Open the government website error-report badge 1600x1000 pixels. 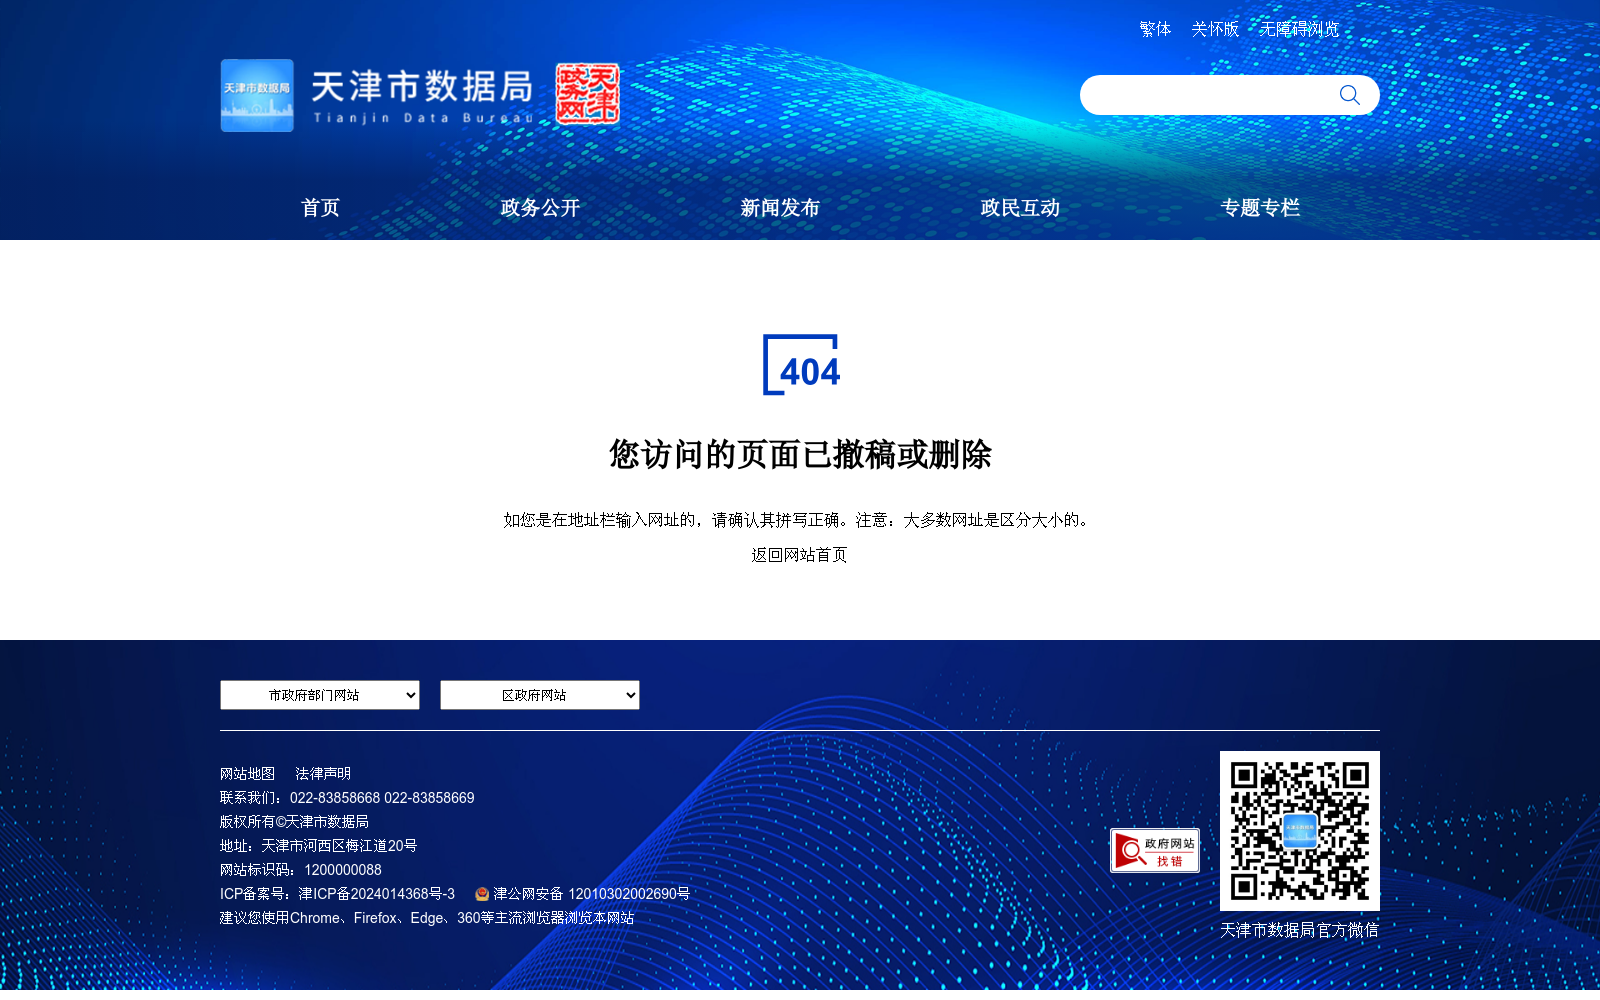click(1155, 851)
